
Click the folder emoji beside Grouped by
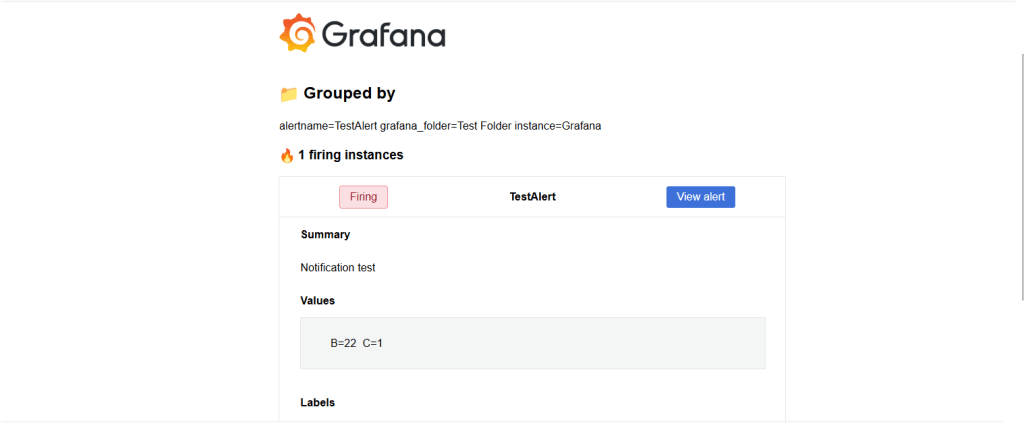[289, 94]
